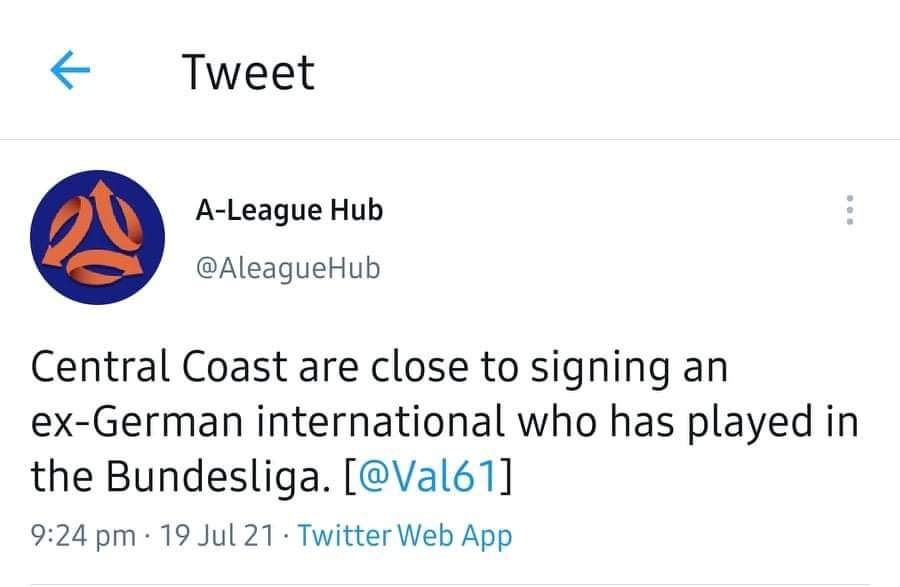
Task: Tap the phrase 'who has played in'
Action: pos(688,422)
